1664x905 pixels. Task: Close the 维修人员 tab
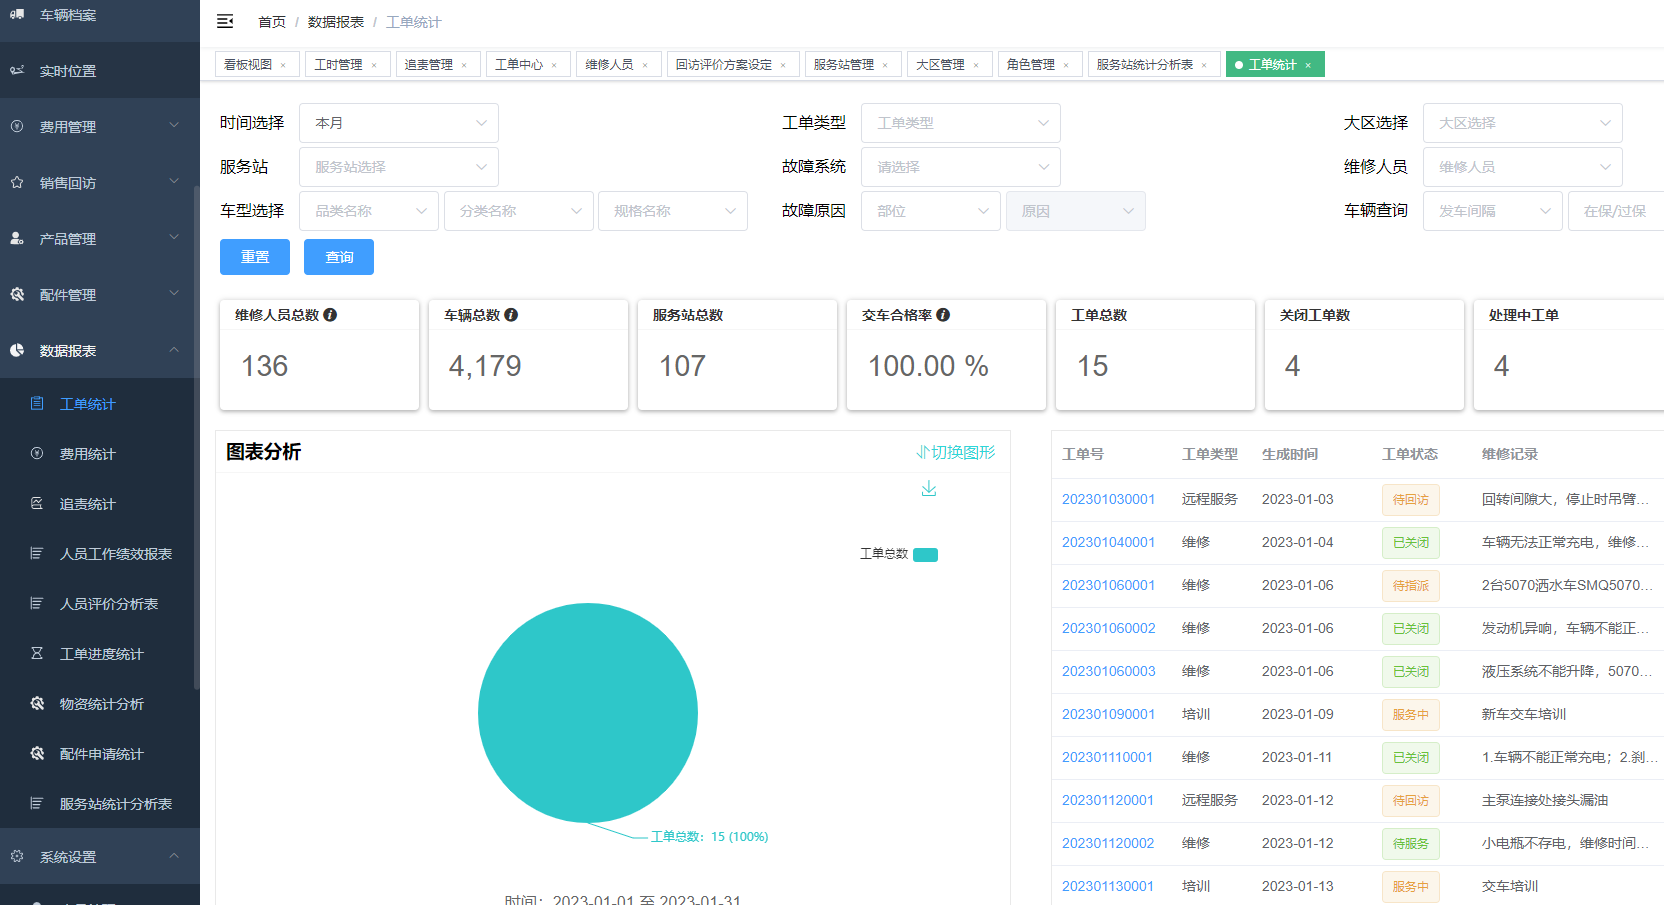[645, 65]
